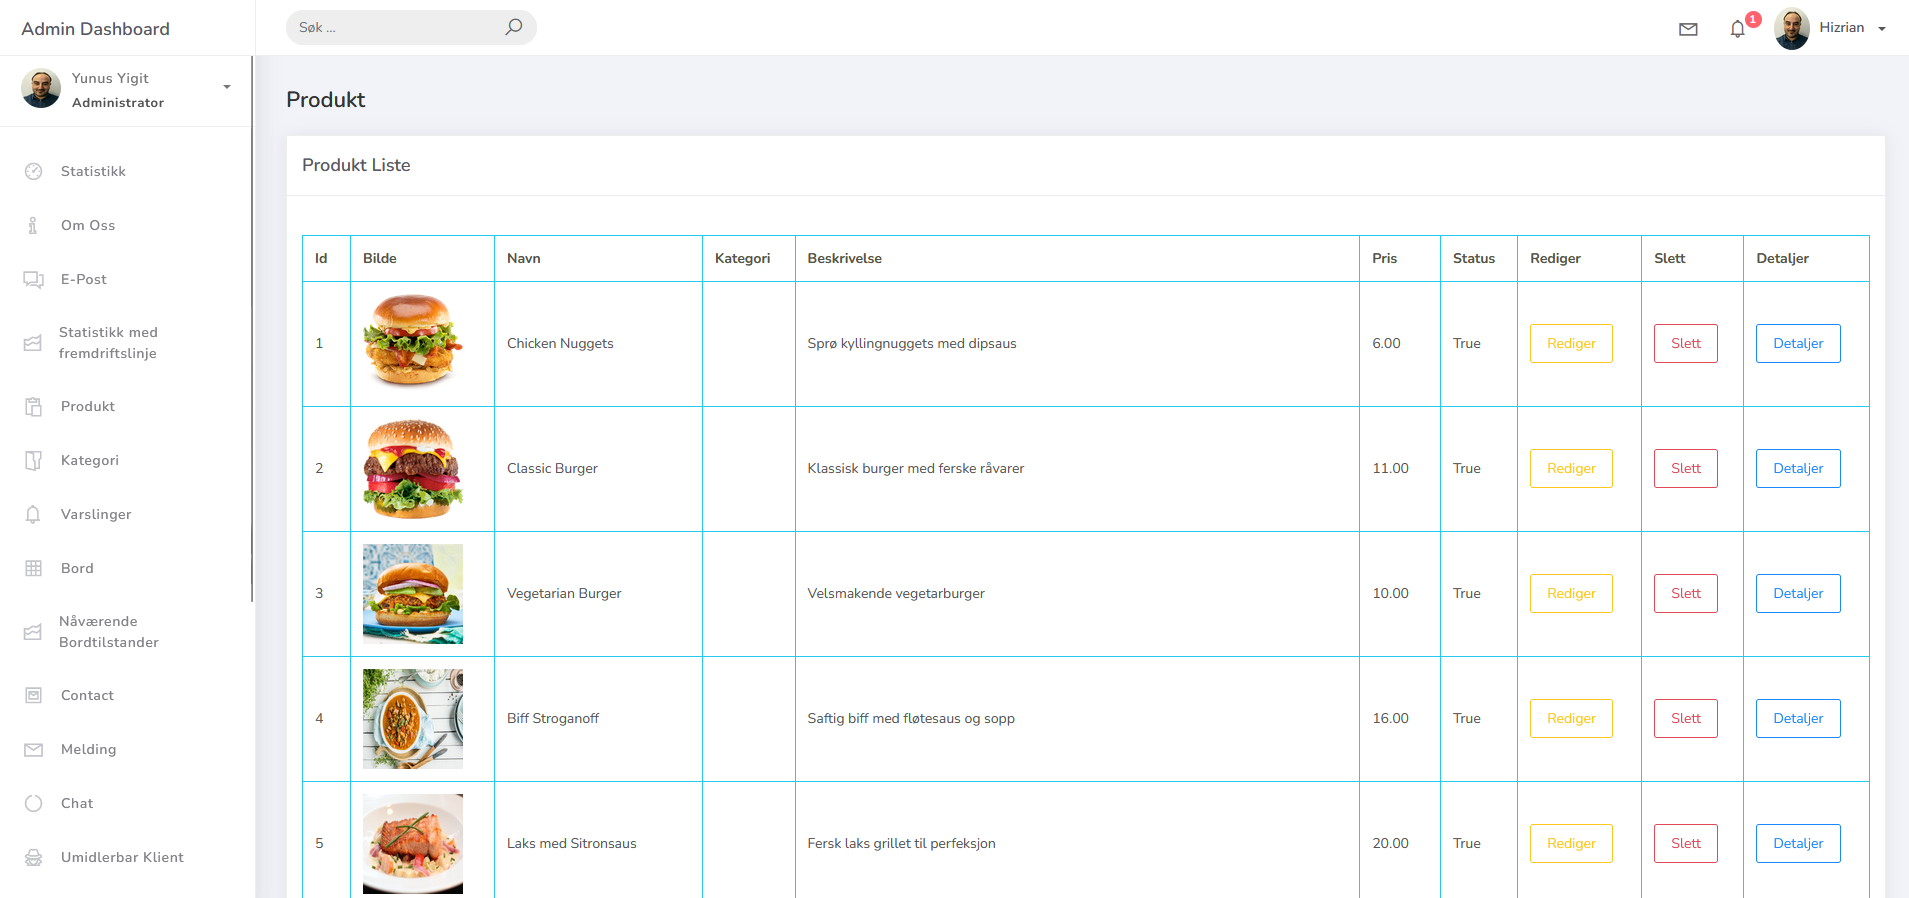The height and width of the screenshot is (898, 1909).
Task: Click the Statistikk gauge icon in sidebar
Action: (34, 171)
